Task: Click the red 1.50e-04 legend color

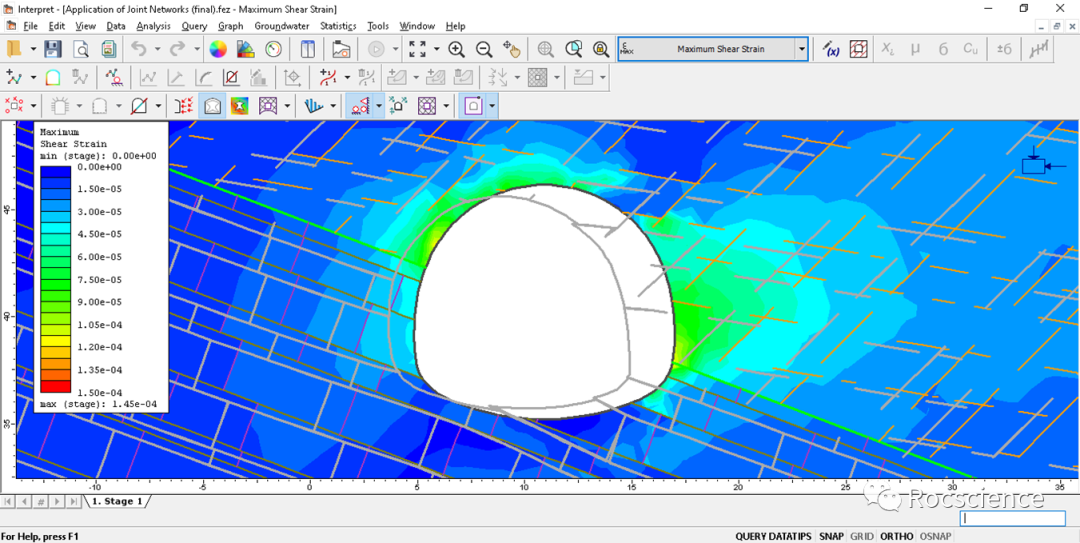Action: click(55, 386)
